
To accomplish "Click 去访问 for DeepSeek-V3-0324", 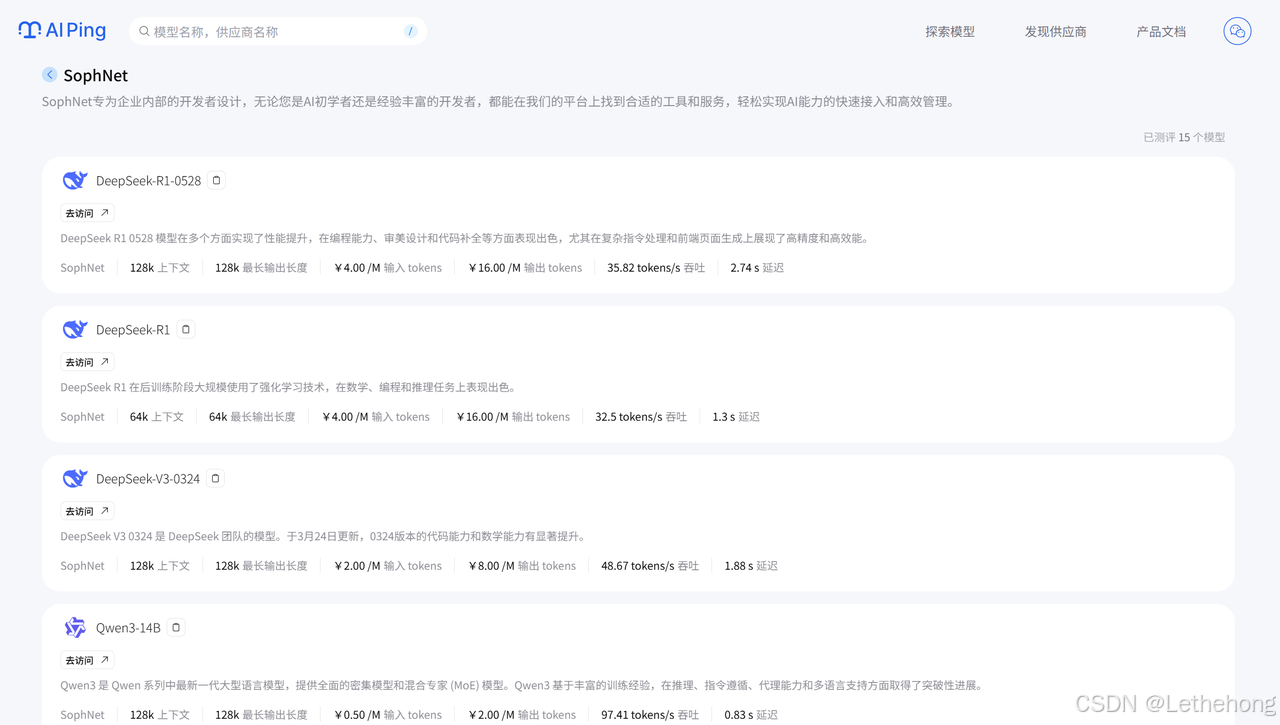I will [x=88, y=511].
